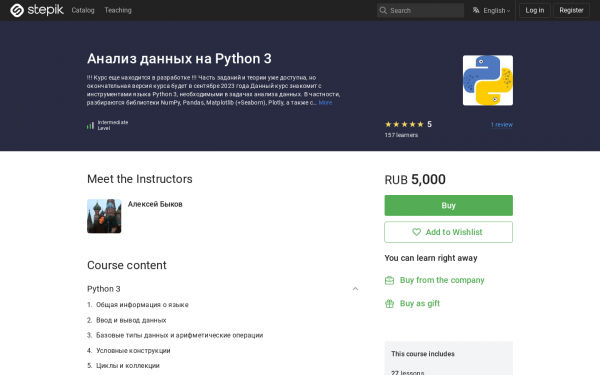Click the Add to Wishlist button
This screenshot has width=600, height=375.
pos(448,232)
